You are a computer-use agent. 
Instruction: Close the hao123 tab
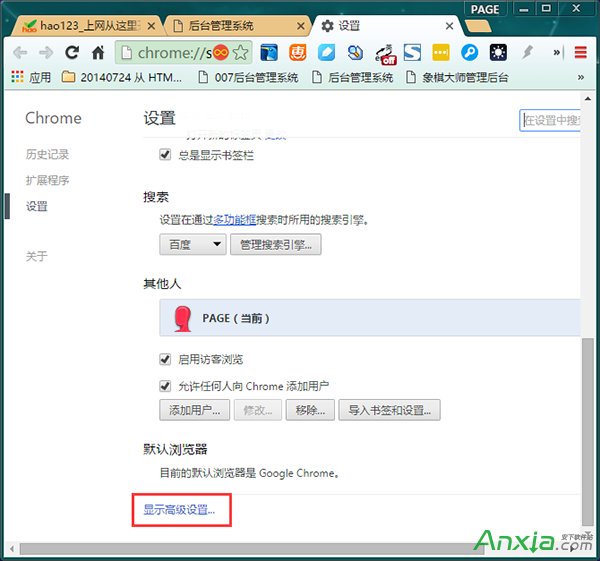pos(151,26)
